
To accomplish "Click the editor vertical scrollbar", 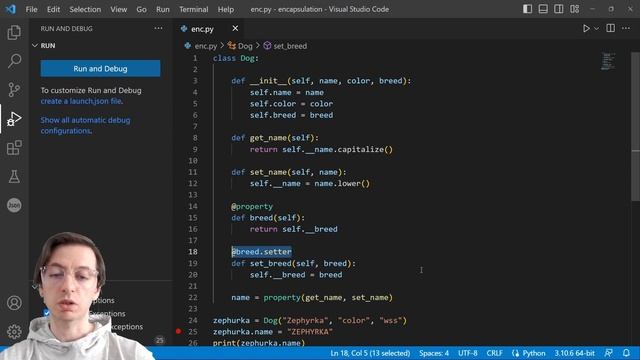I will (636, 127).
